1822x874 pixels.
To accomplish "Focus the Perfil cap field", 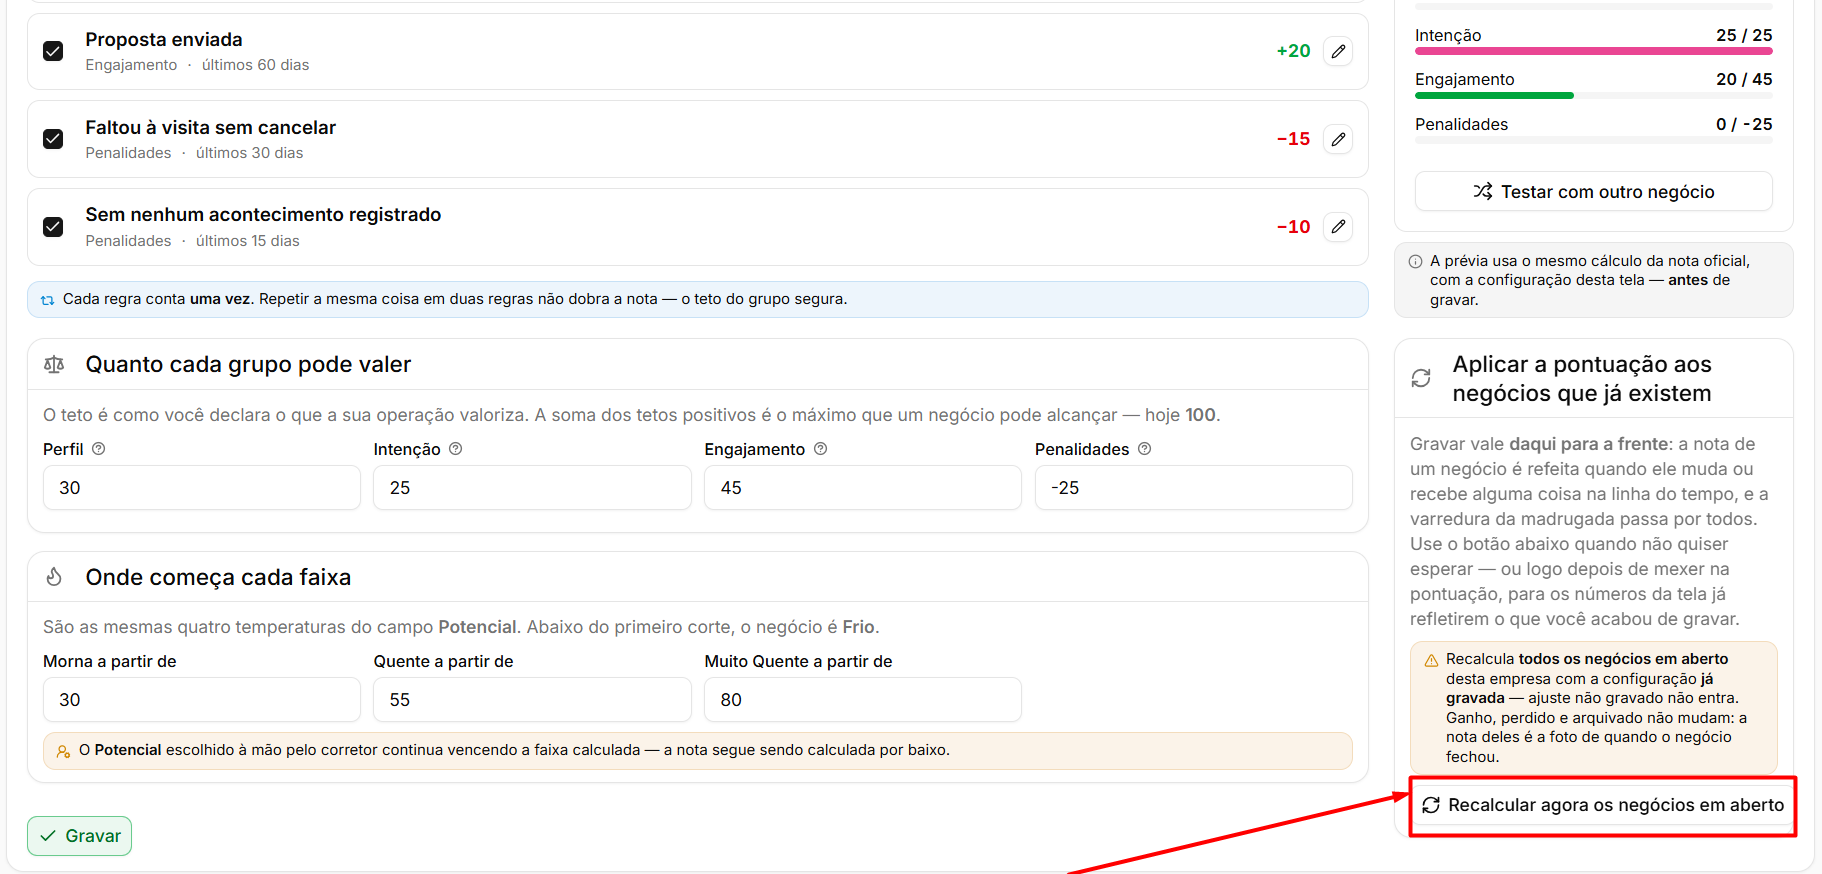I will click(x=202, y=488).
